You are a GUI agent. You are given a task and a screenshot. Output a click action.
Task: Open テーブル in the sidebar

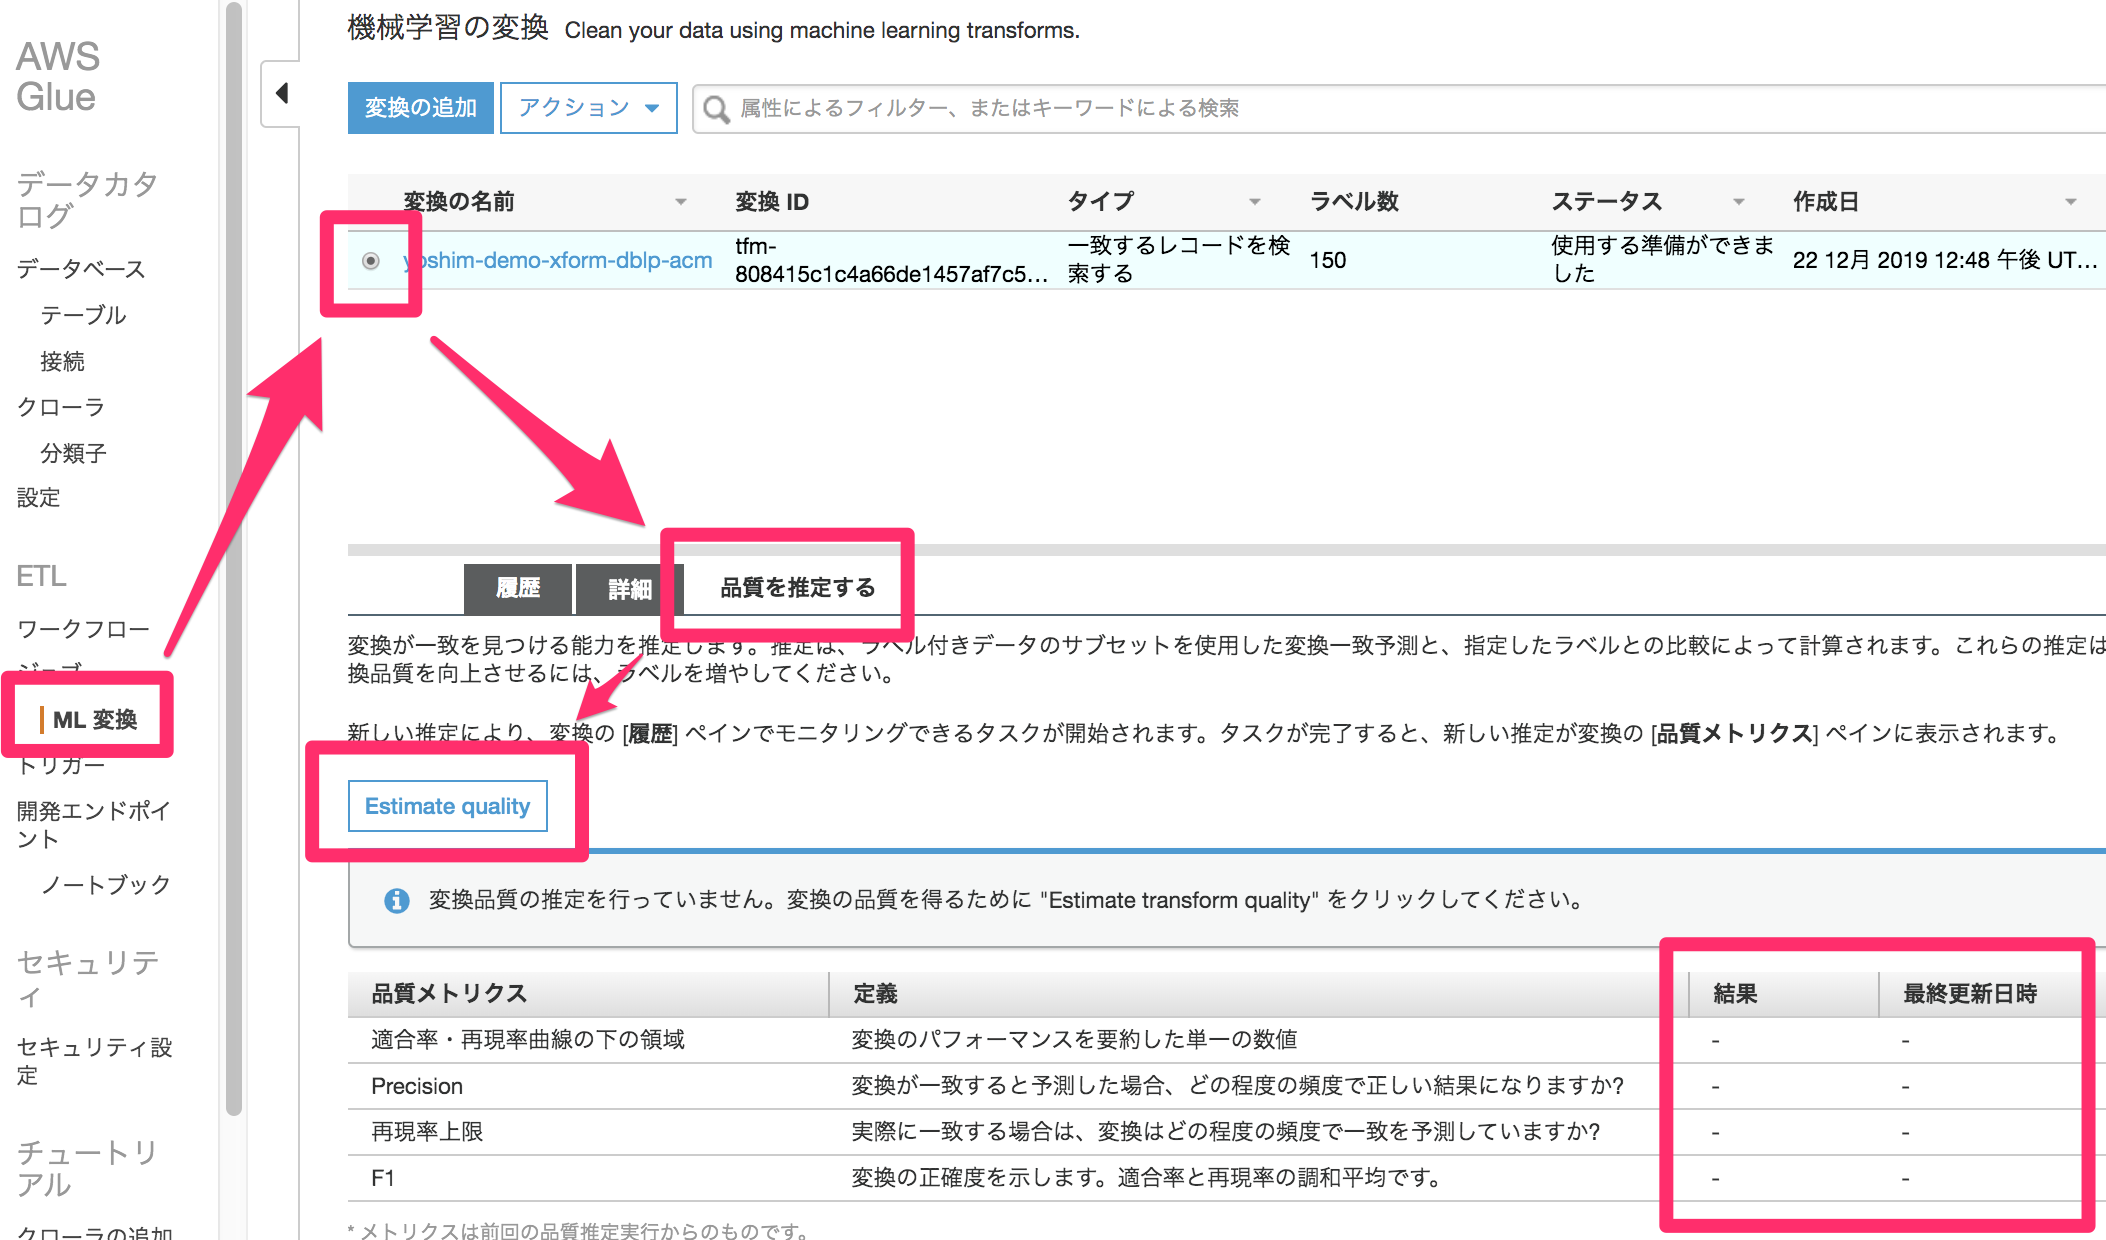click(83, 315)
